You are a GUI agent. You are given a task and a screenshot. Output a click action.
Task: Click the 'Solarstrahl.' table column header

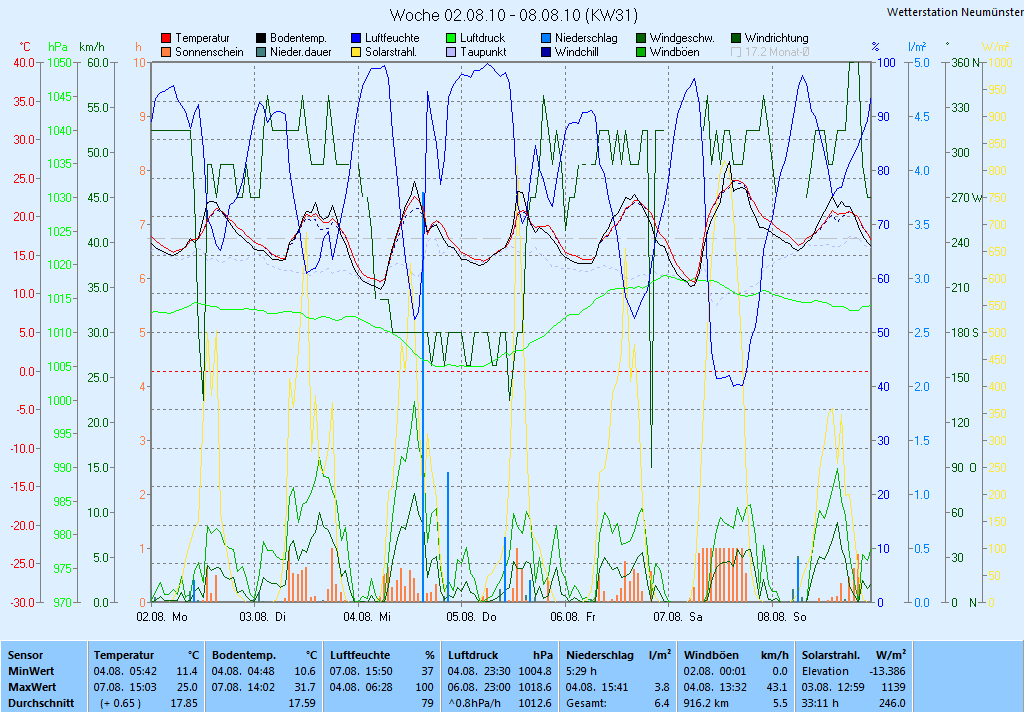click(x=833, y=655)
